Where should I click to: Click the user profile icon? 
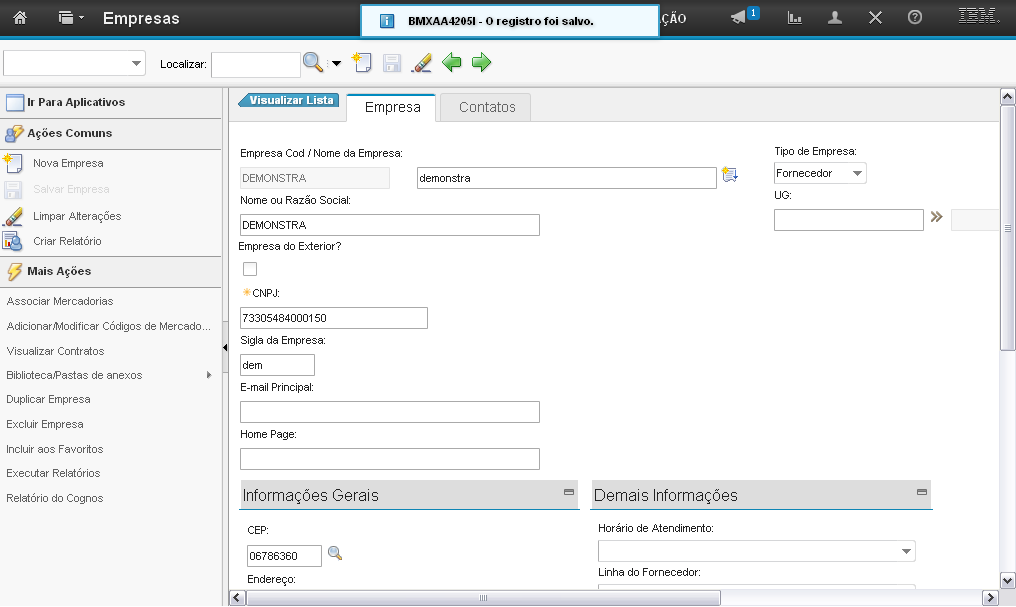click(835, 18)
